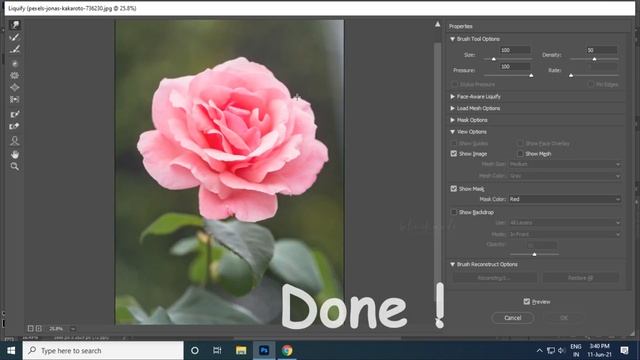Open the Mesh Size dropdown
This screenshot has height=360, width=640.
tap(564, 164)
